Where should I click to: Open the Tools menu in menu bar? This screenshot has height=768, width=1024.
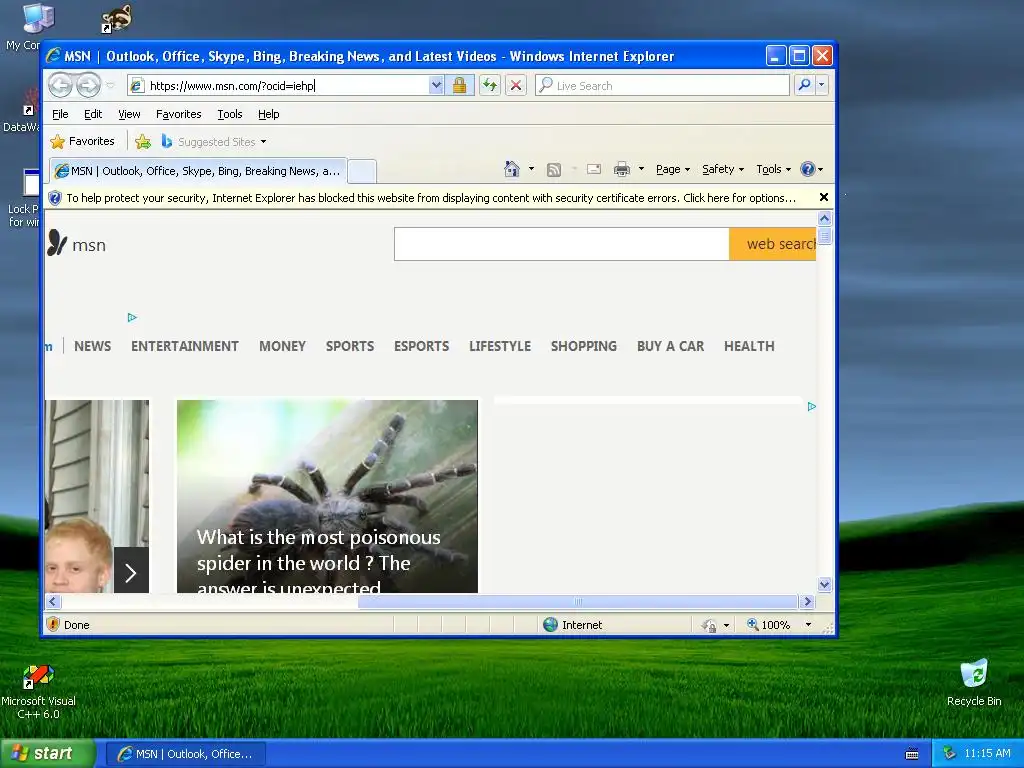[230, 114]
